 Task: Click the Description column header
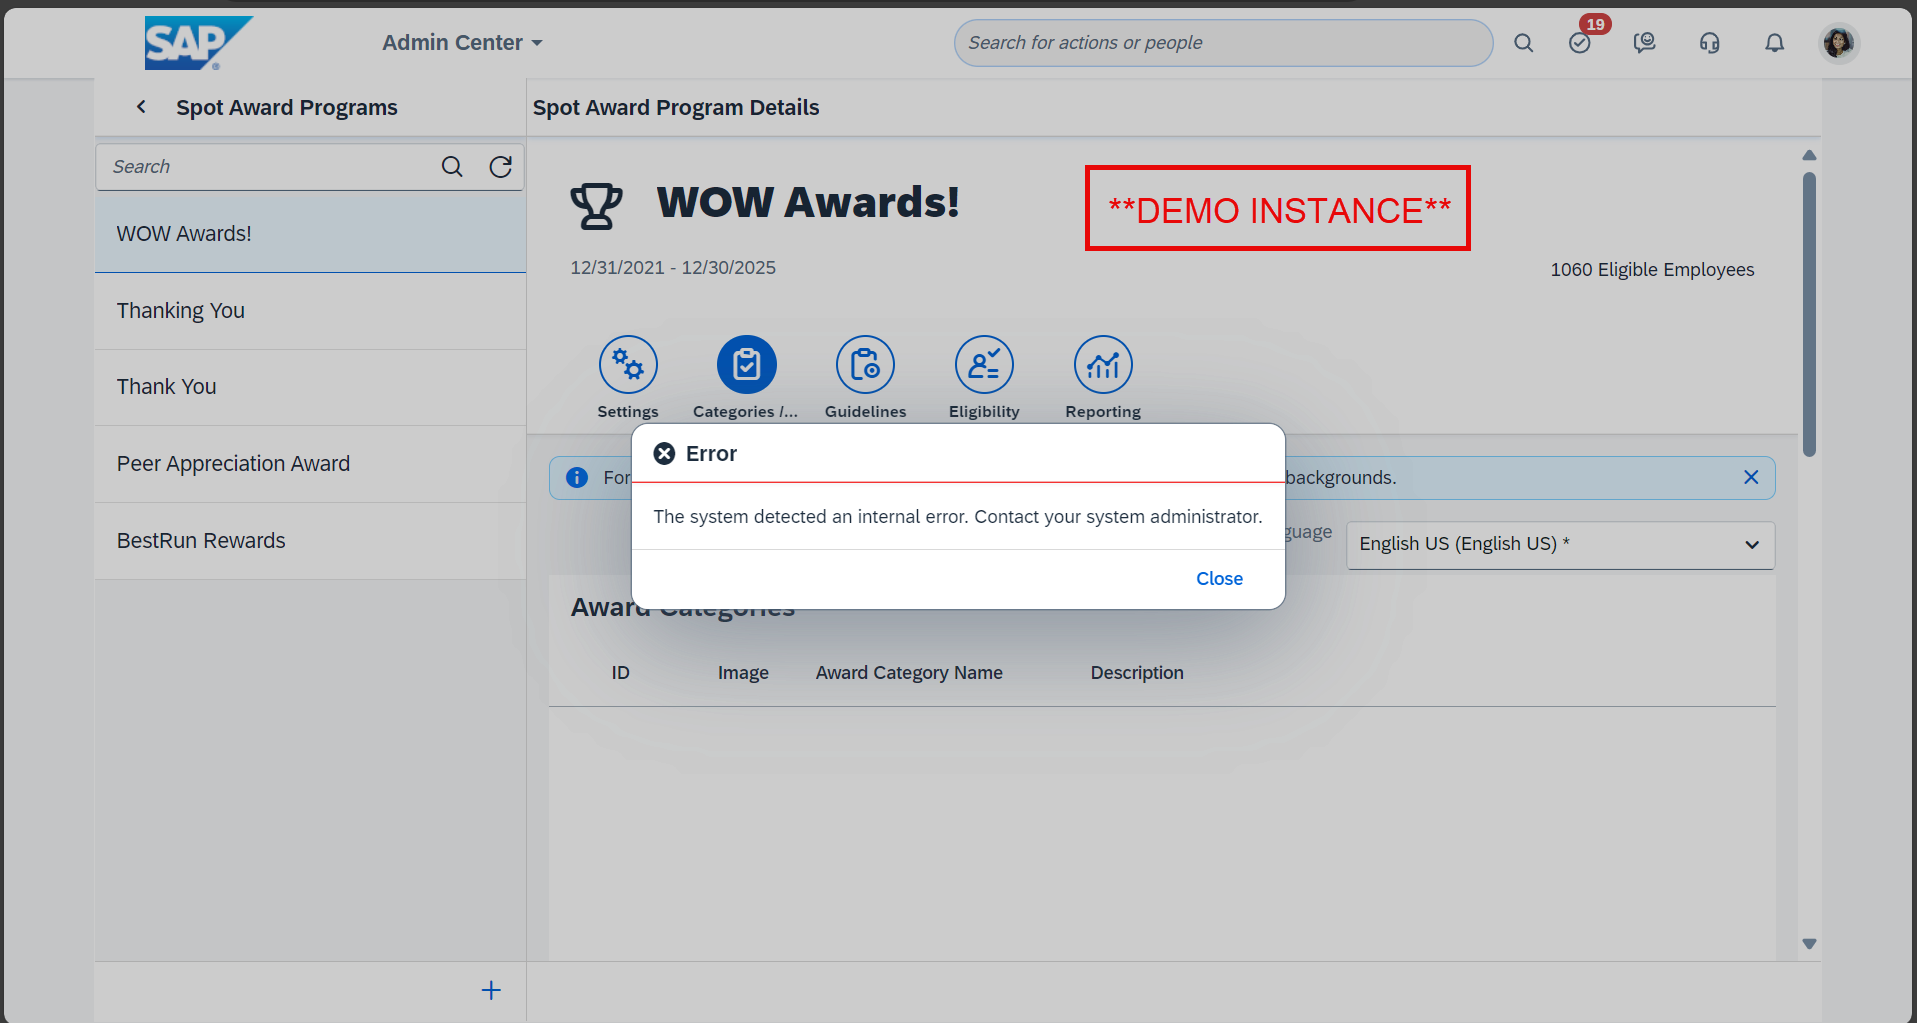(x=1137, y=673)
